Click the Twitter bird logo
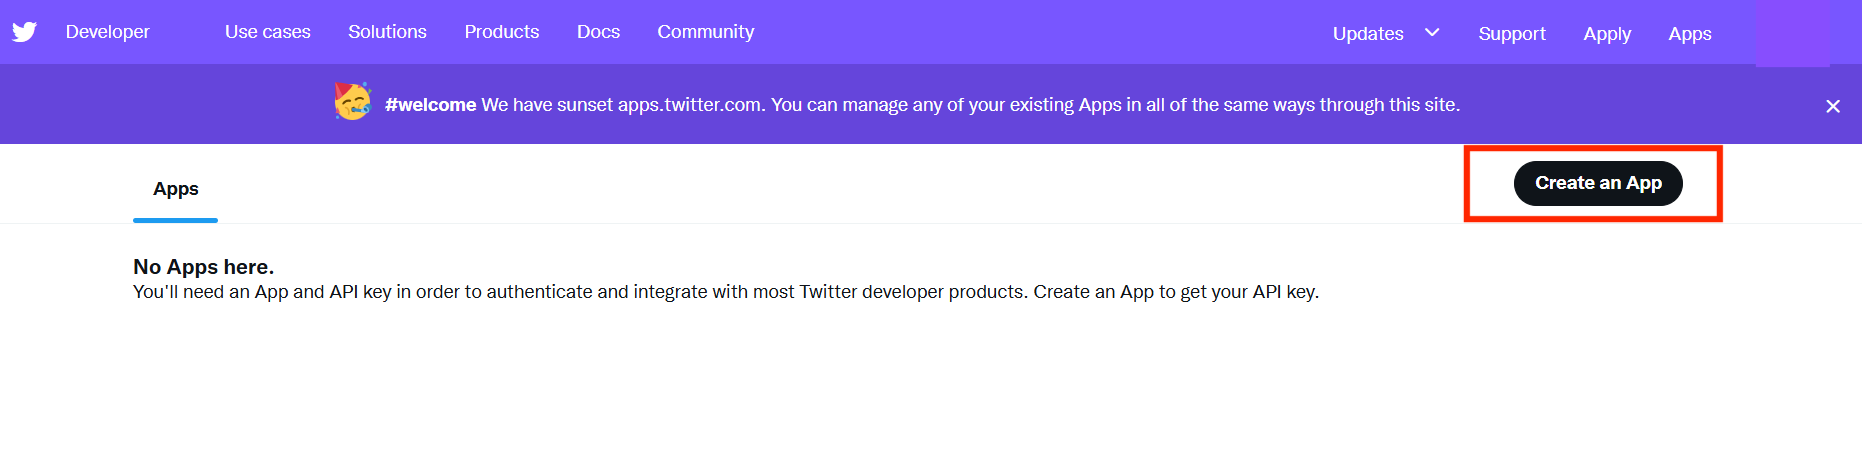 pos(25,32)
